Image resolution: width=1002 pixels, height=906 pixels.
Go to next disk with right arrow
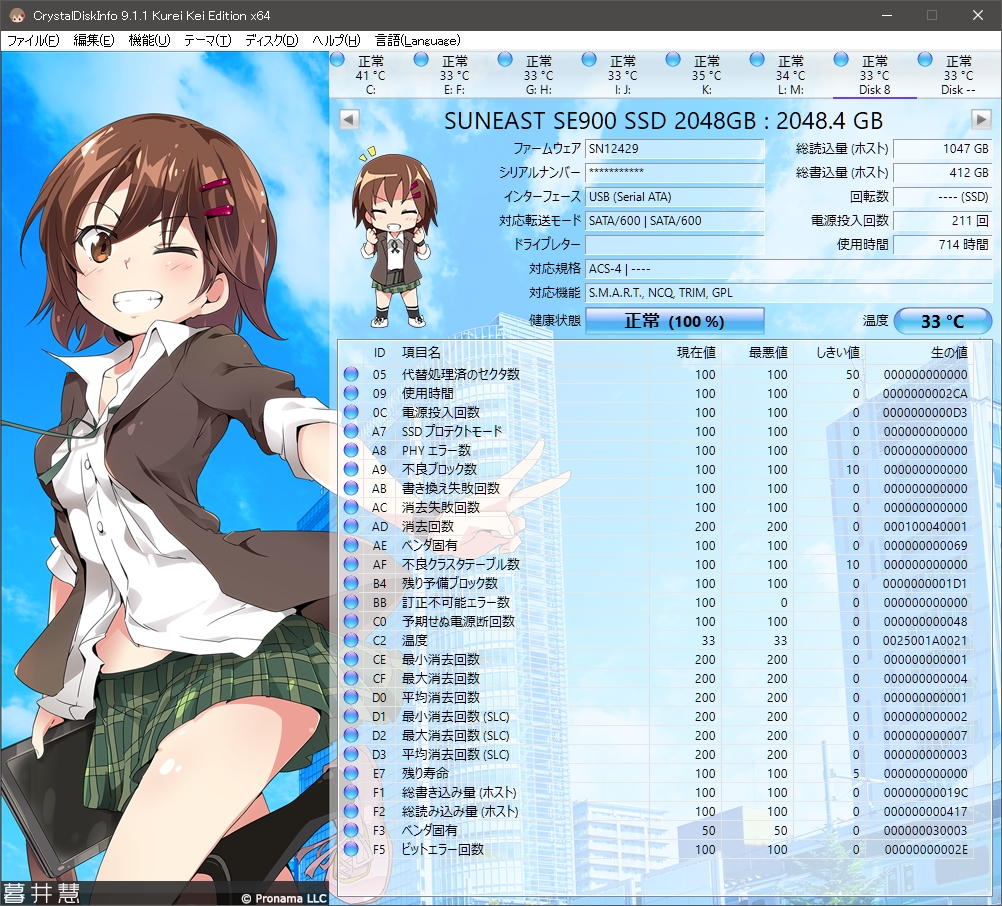tap(981, 119)
